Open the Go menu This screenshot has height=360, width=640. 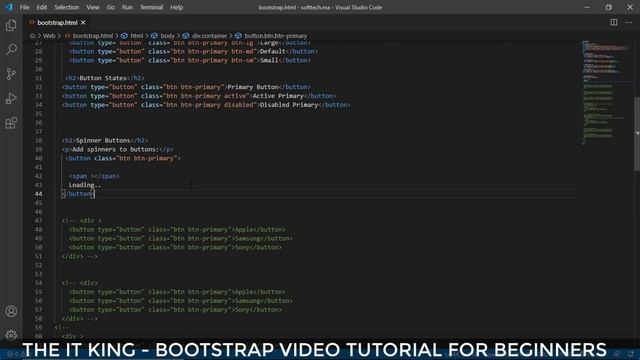(111, 7)
